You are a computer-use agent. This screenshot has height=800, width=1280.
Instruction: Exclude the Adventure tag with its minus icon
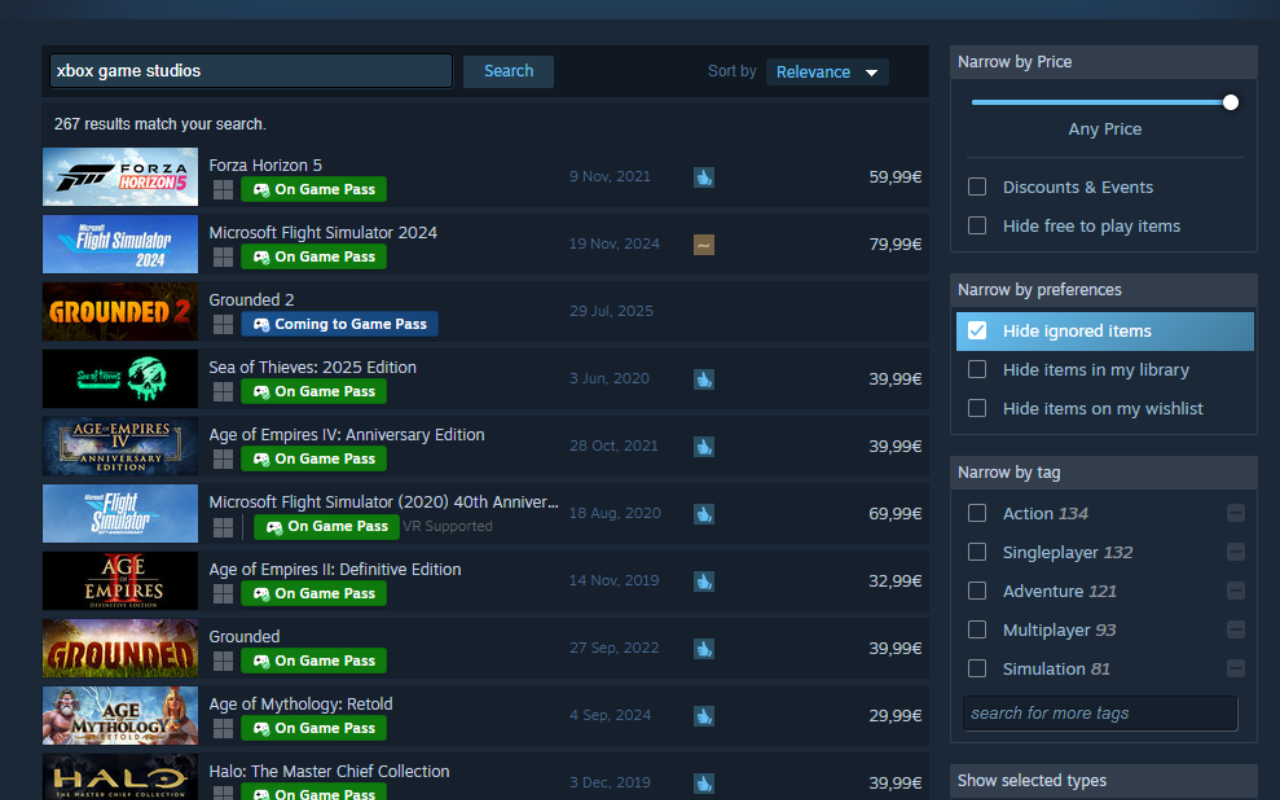pos(1236,591)
